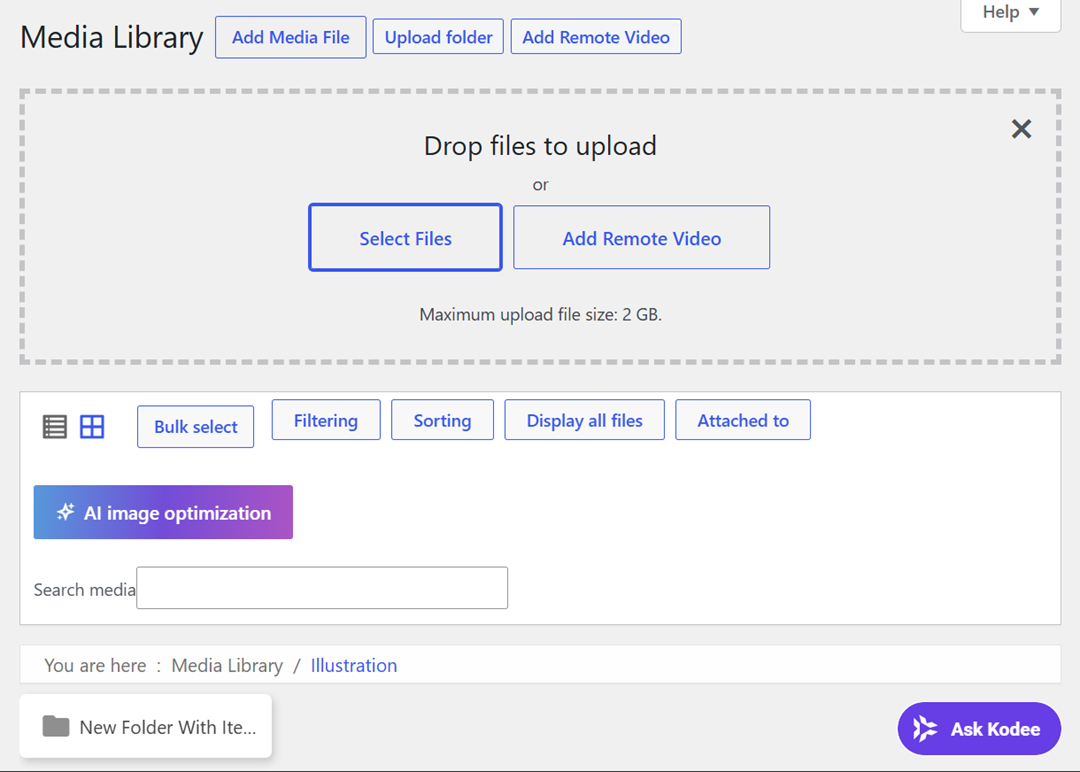Click the You are here label
The width and height of the screenshot is (1080, 772).
(95, 665)
